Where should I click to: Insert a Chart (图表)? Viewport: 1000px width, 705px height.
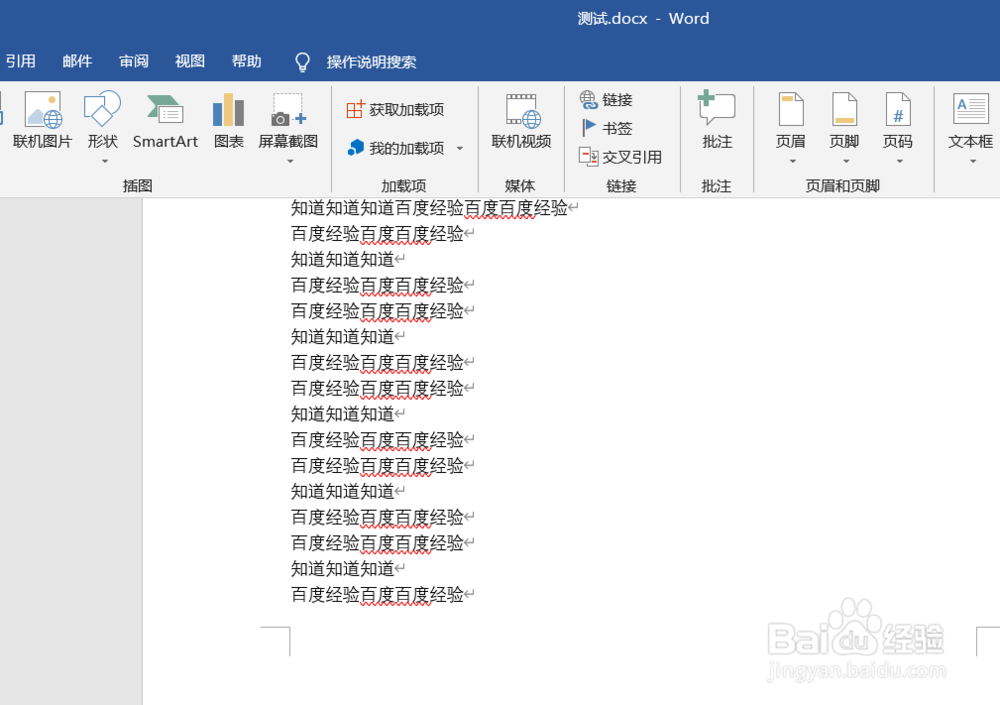click(x=228, y=120)
